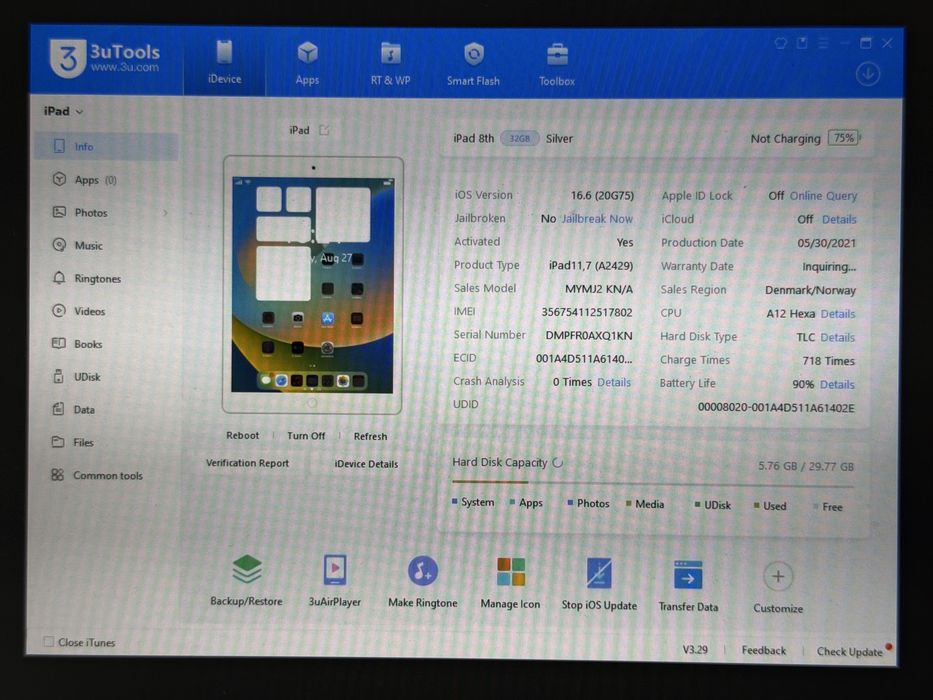The image size is (933, 700).
Task: Open UDisk in the sidebar
Action: coord(106,377)
